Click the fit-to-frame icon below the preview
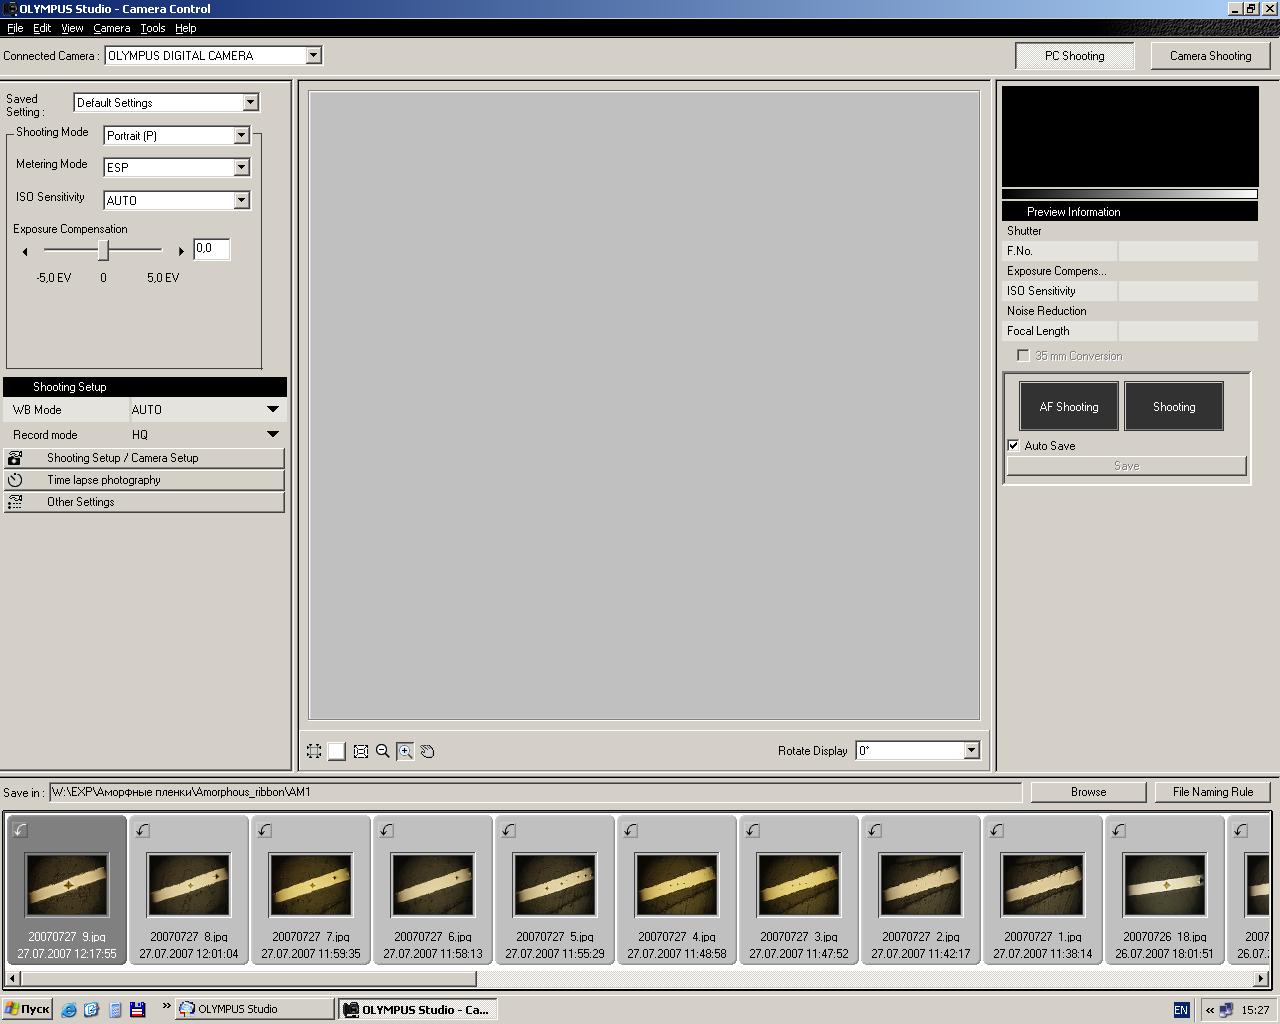The image size is (1280, 1024). [314, 751]
